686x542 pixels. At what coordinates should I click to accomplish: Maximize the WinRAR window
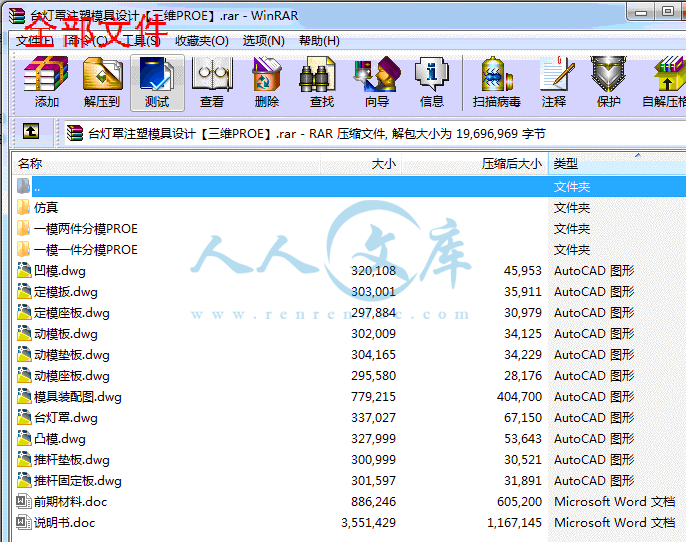tap(668, 12)
